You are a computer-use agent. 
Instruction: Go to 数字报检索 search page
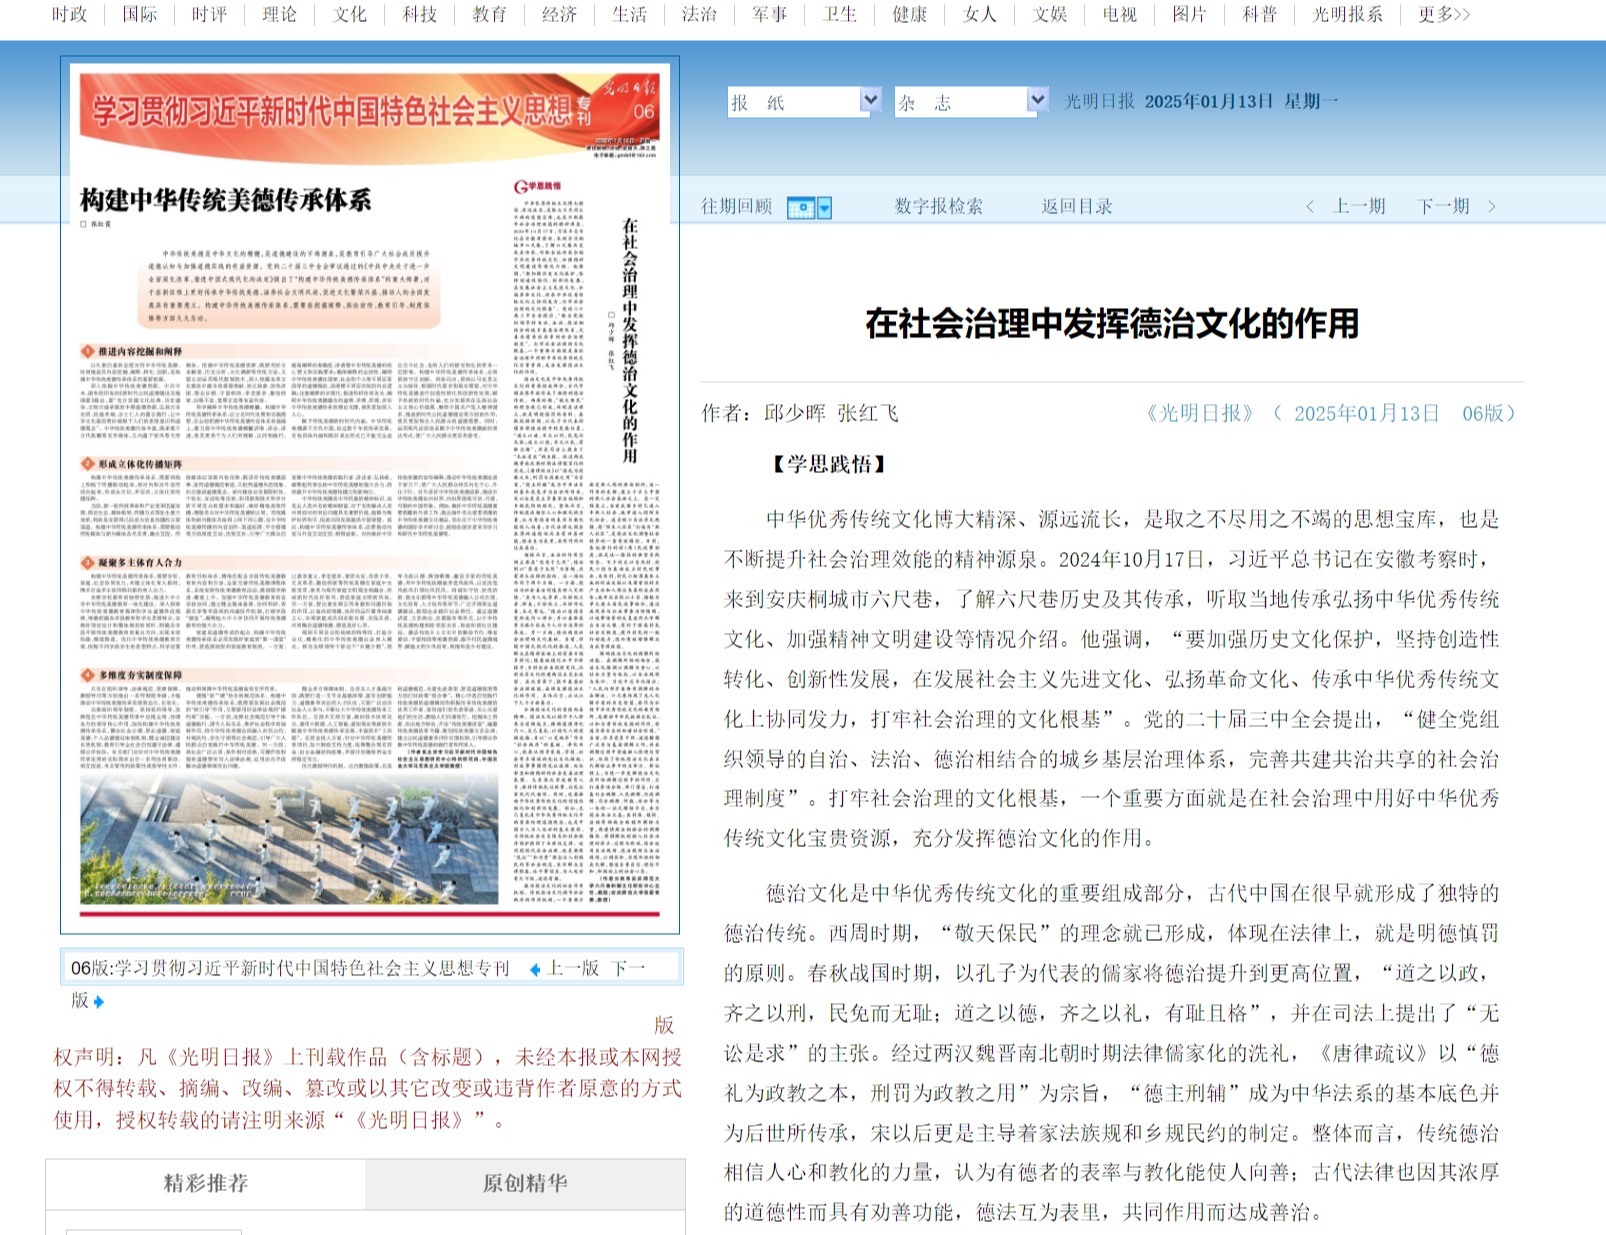[x=938, y=207]
